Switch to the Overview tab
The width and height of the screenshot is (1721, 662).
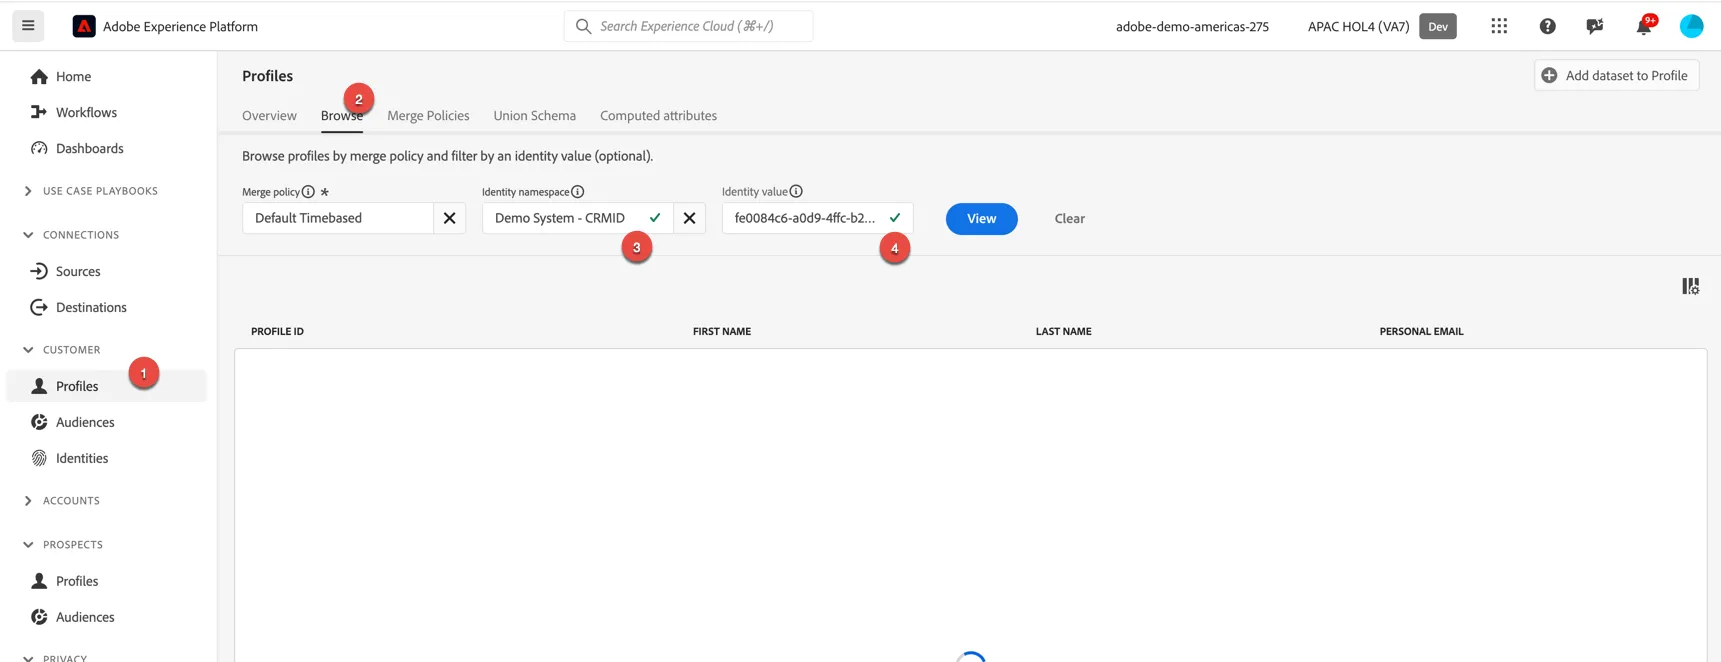(x=269, y=116)
